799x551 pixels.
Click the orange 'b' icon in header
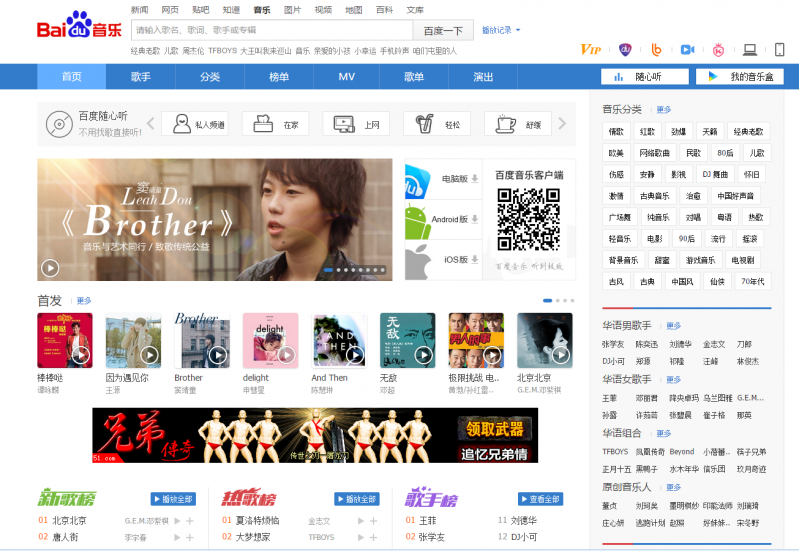(x=656, y=49)
